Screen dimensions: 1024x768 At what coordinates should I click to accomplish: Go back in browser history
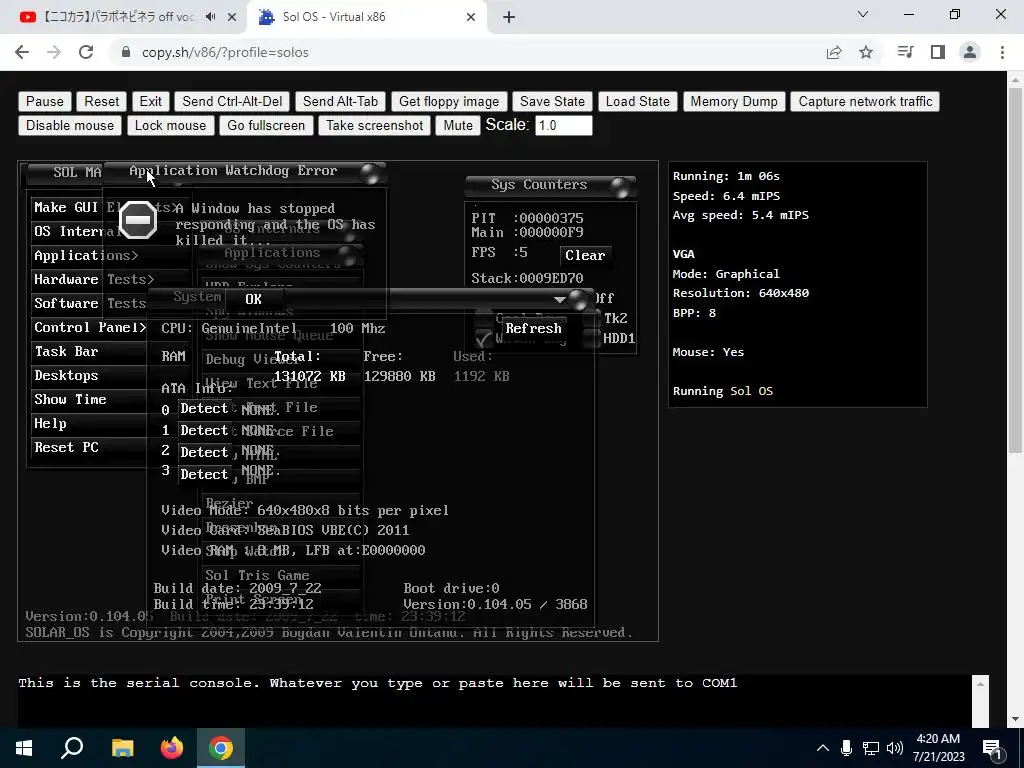[x=22, y=52]
